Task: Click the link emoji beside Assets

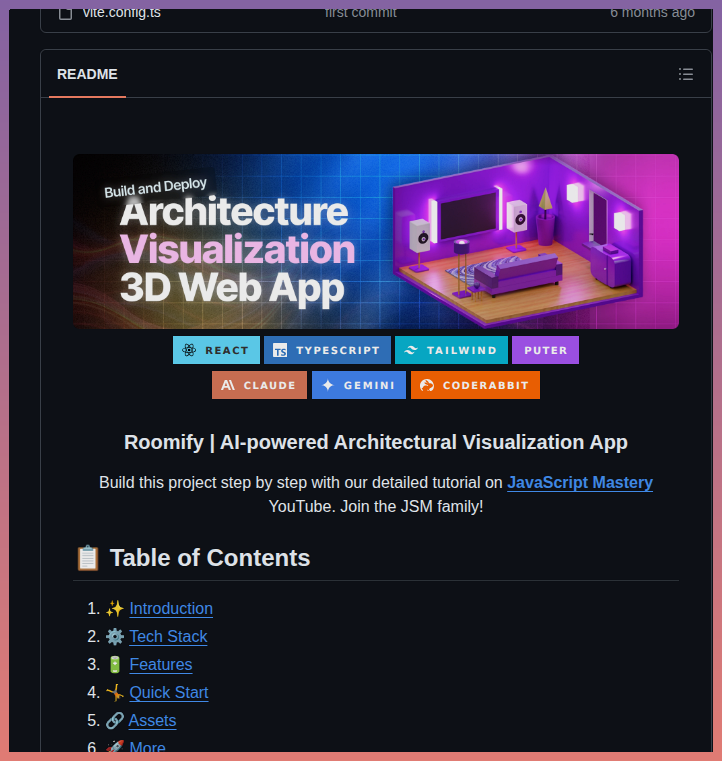Action: (x=115, y=721)
